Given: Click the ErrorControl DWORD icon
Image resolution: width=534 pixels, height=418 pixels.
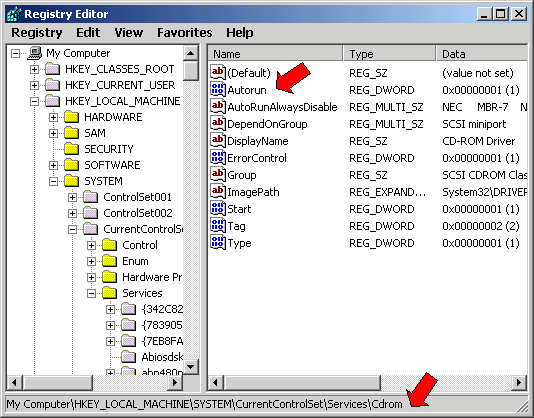Looking at the screenshot, I should pyautogui.click(x=218, y=157).
